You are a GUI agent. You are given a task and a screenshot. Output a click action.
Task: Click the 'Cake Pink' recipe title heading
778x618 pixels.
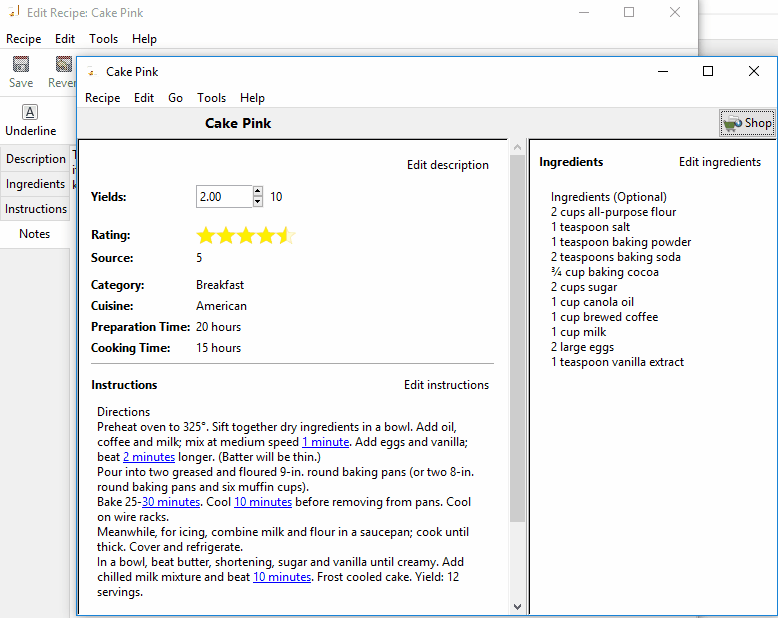click(x=238, y=123)
